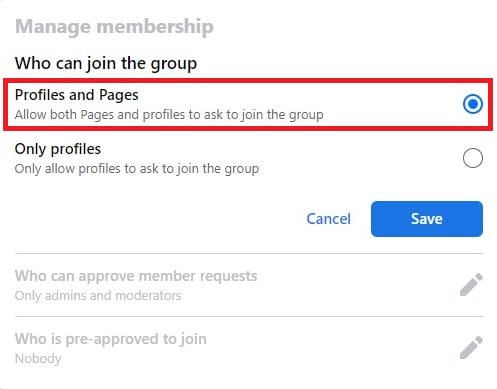The height and width of the screenshot is (389, 497).
Task: Click pencil icon beside pre-approved to join
Action: [x=471, y=347]
